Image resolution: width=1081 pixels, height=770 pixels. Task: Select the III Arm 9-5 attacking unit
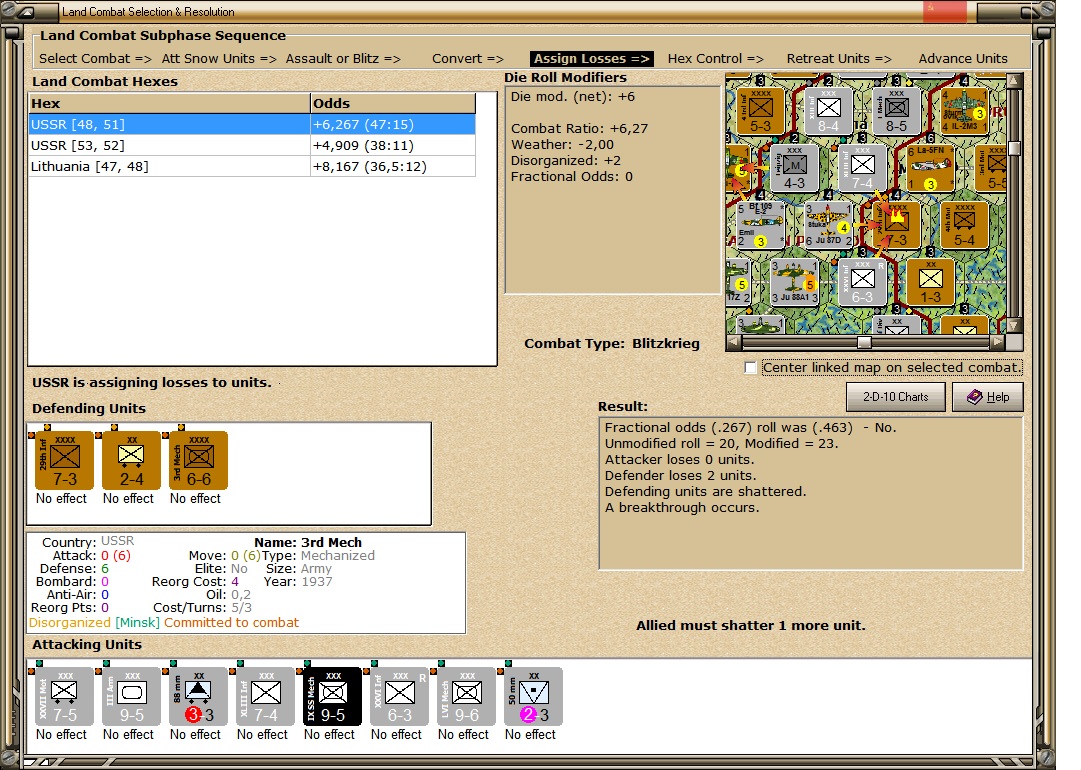(x=131, y=696)
